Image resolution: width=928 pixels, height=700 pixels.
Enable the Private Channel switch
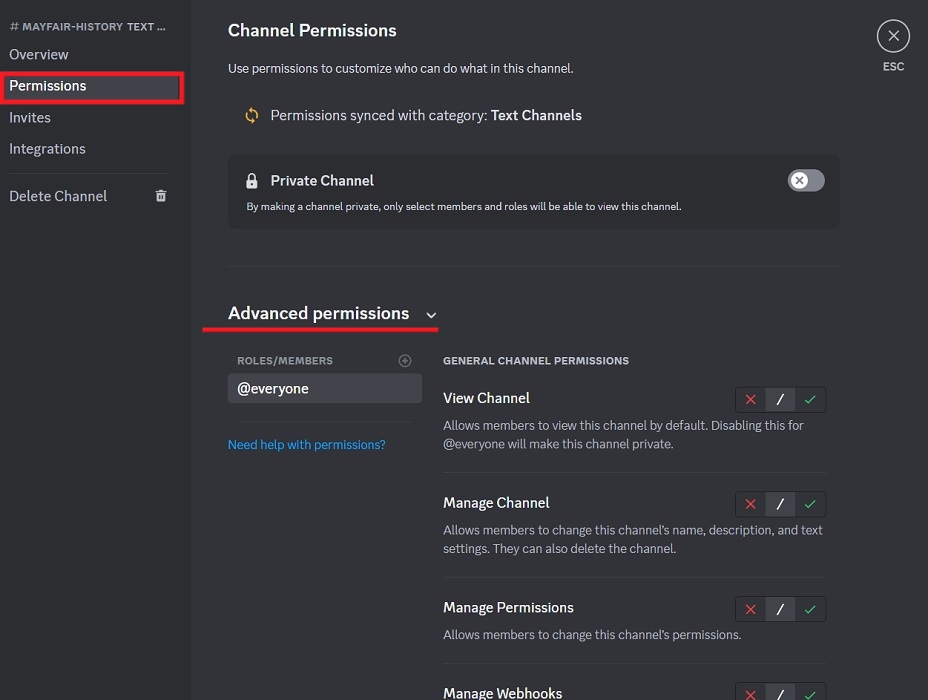[x=806, y=180]
